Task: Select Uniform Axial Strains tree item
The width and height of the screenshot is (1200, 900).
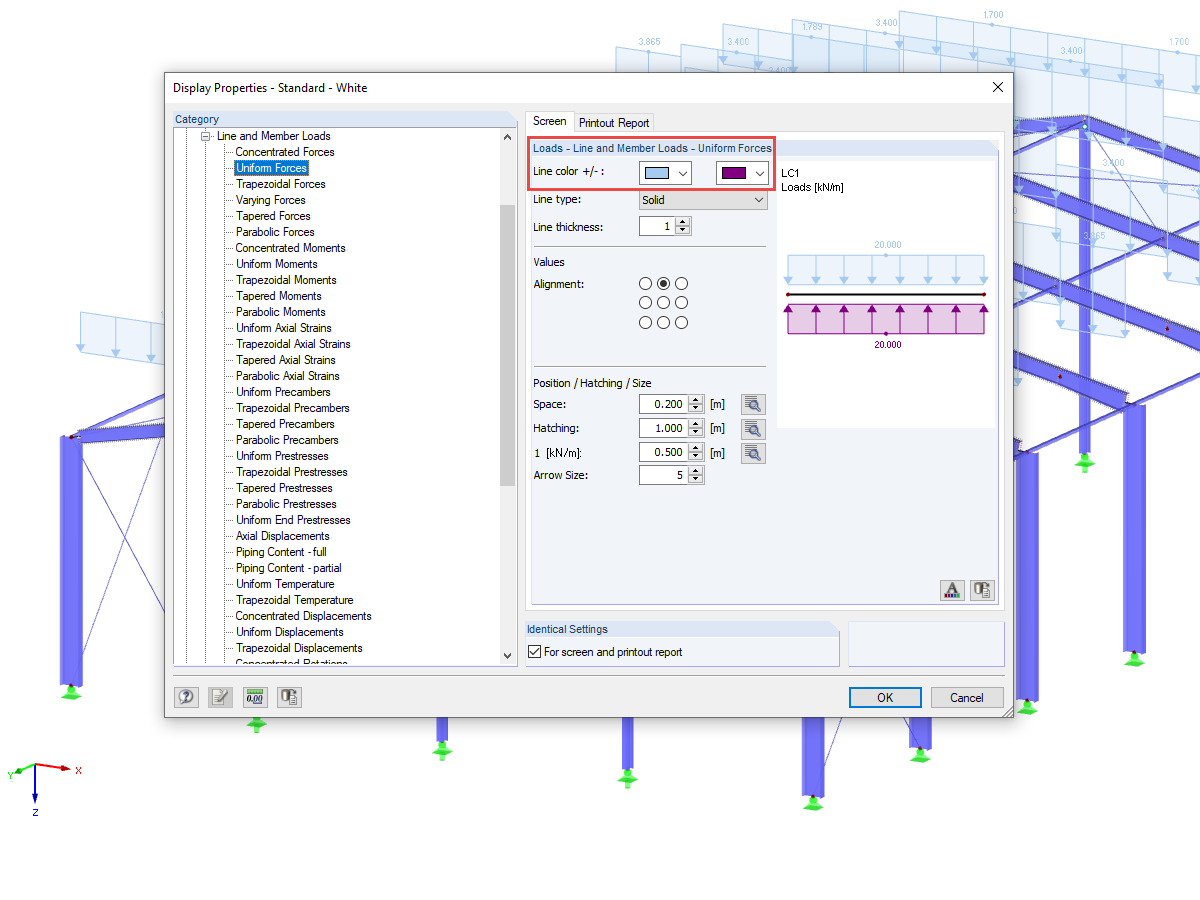Action: coord(283,328)
